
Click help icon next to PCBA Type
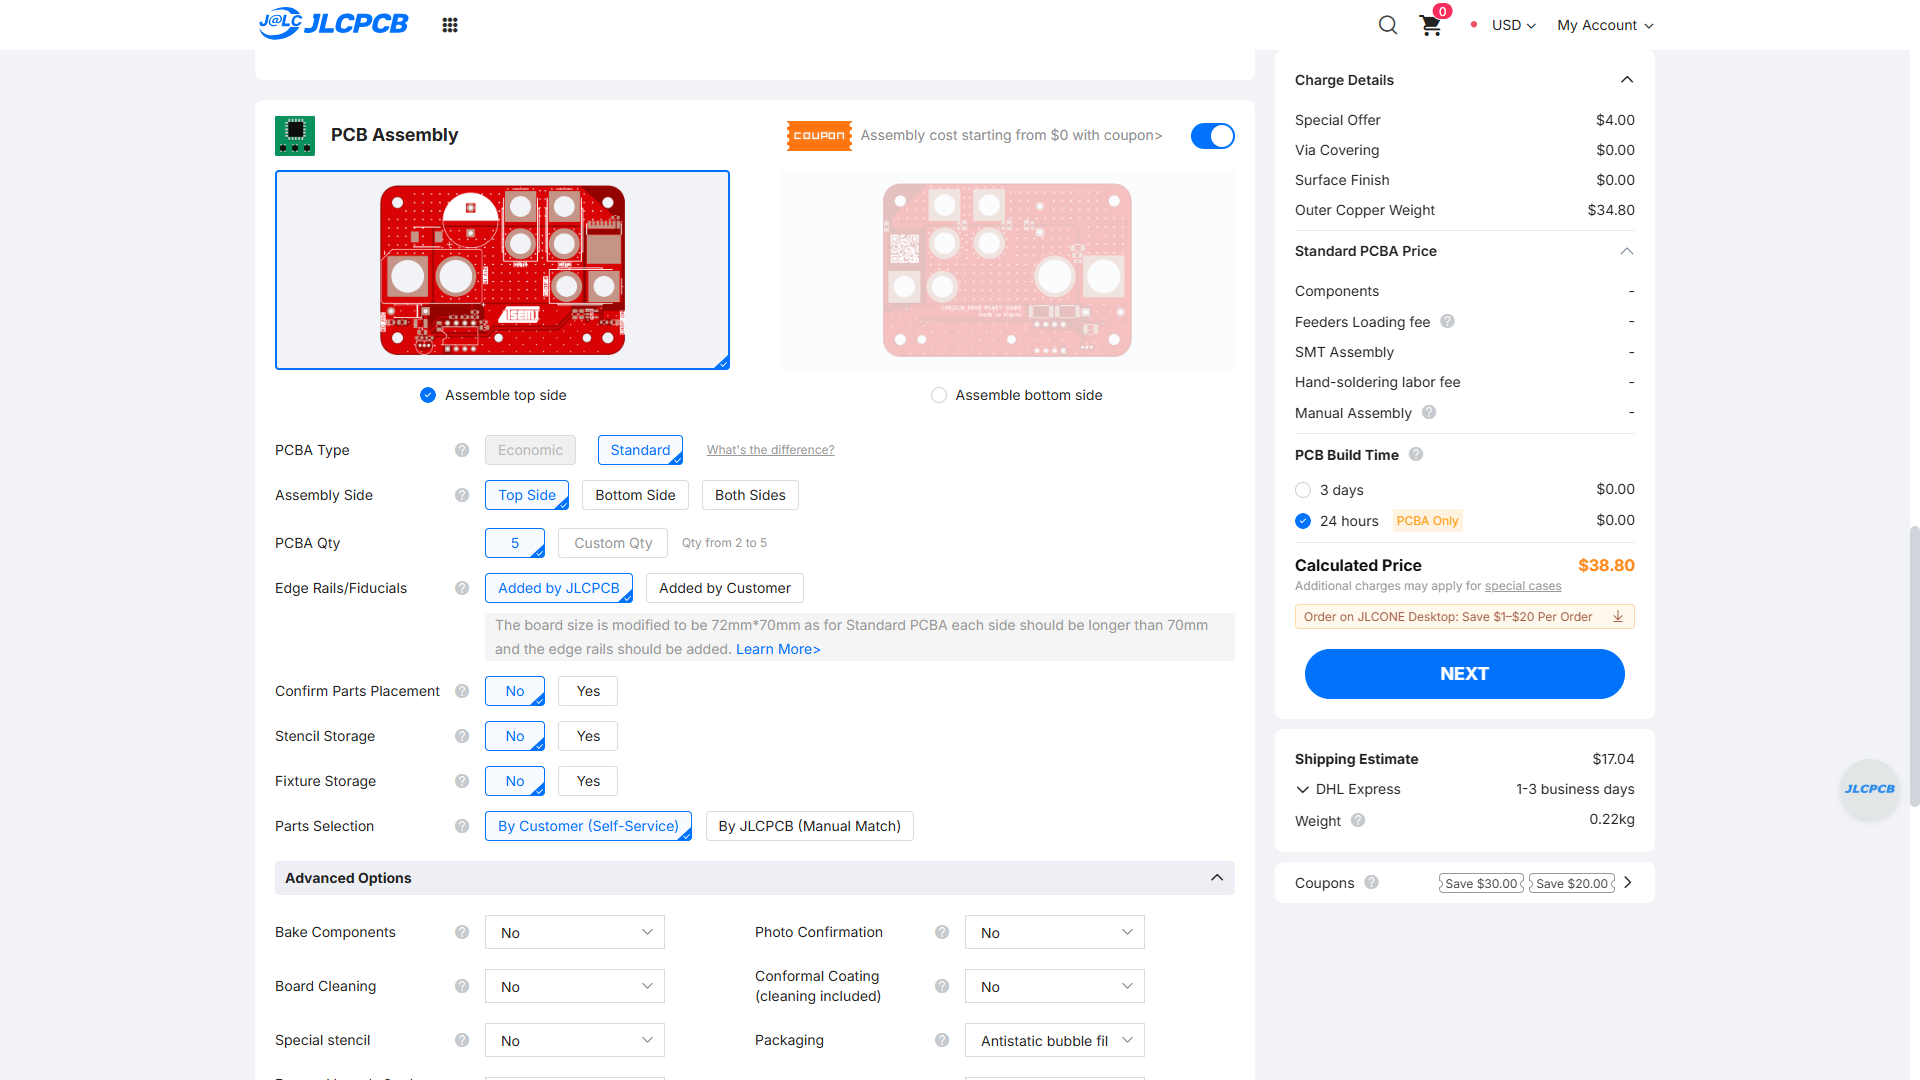click(x=462, y=450)
